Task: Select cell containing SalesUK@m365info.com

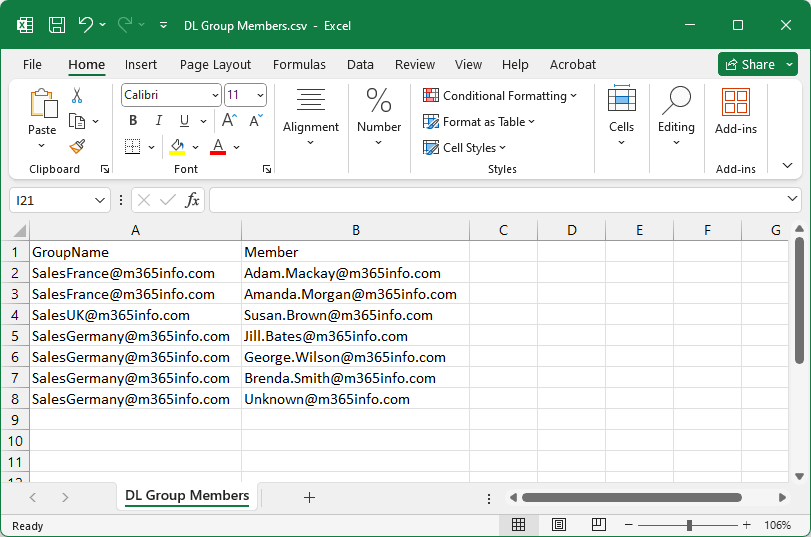Action: pos(136,315)
